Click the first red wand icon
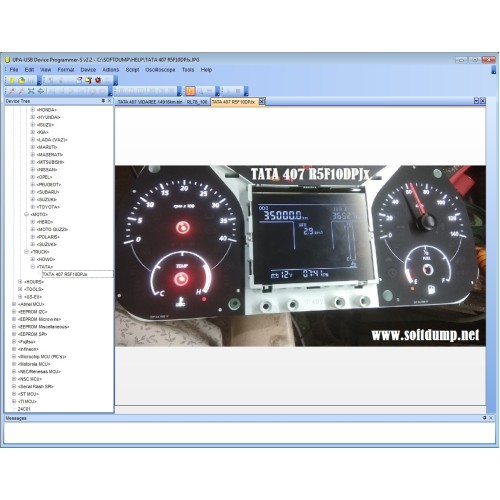This screenshot has width=500, height=500. (x=12, y=91)
